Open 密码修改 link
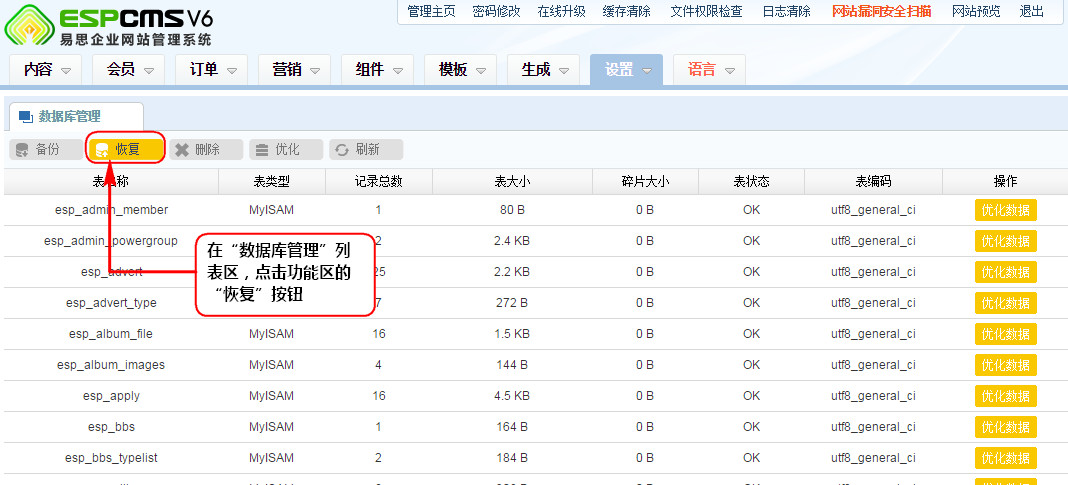Image resolution: width=1068 pixels, height=485 pixels. (497, 12)
